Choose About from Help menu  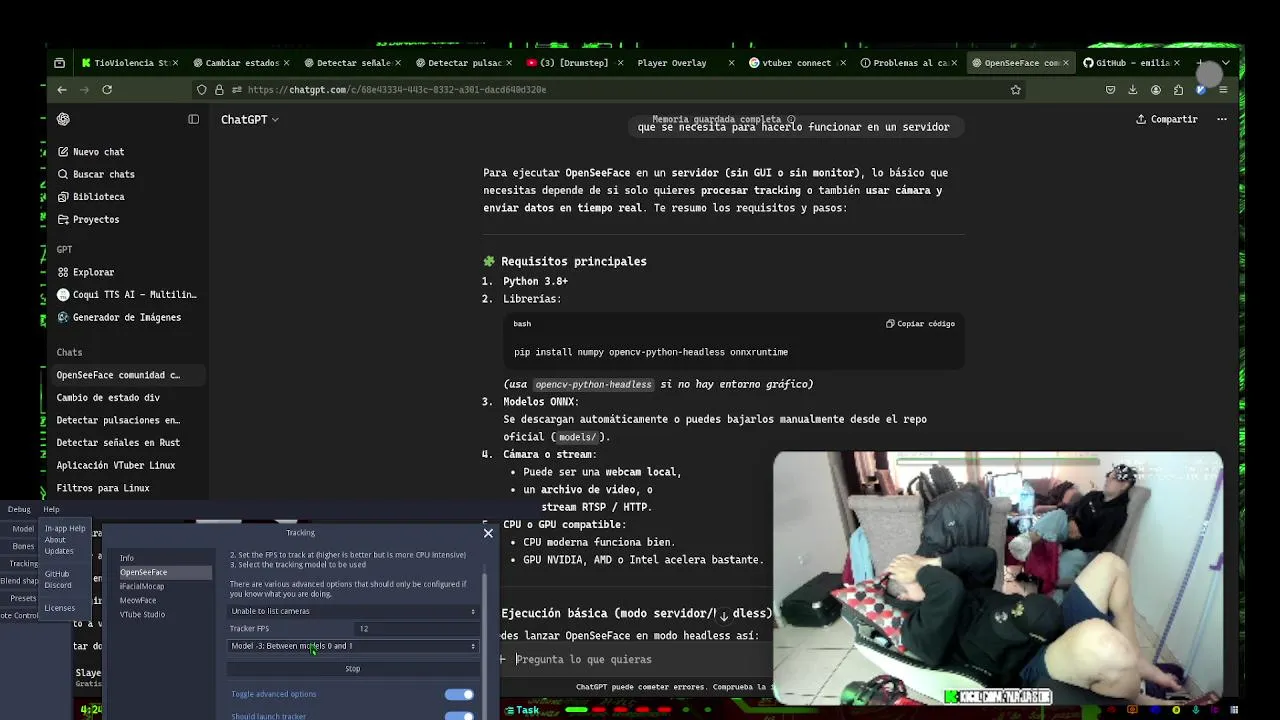point(55,540)
